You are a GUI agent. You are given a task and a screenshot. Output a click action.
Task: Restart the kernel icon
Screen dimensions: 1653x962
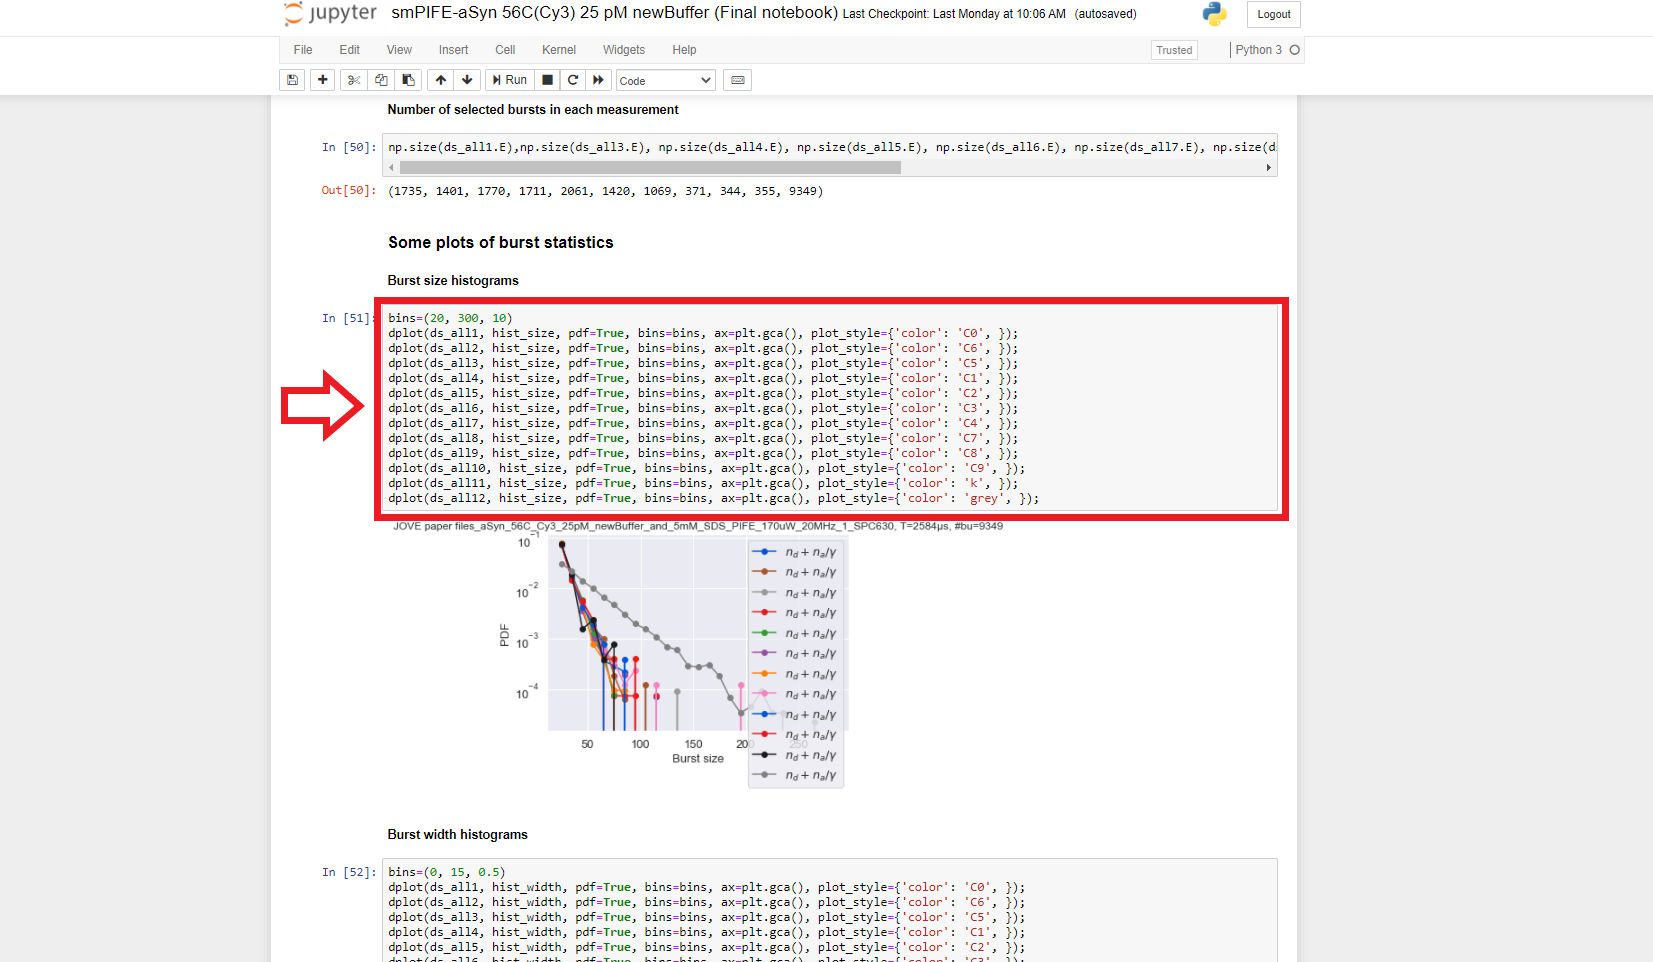click(x=573, y=80)
